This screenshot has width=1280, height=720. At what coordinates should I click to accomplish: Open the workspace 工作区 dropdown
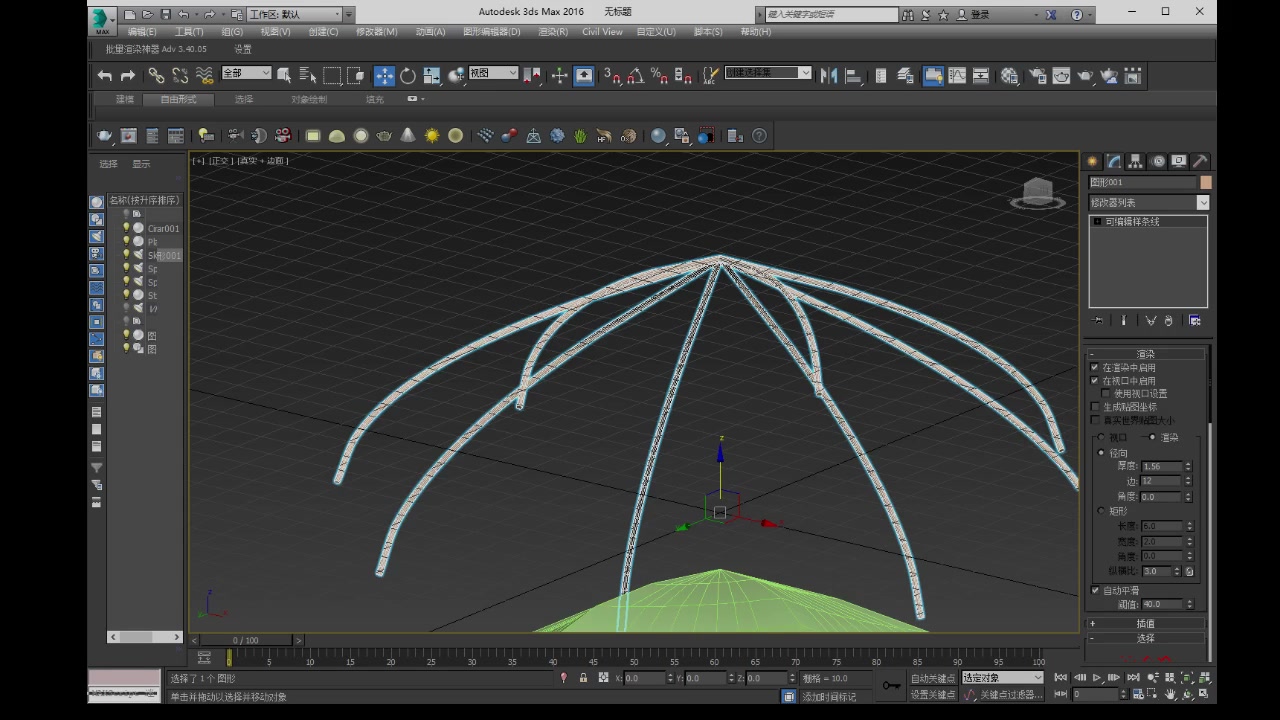(x=300, y=14)
